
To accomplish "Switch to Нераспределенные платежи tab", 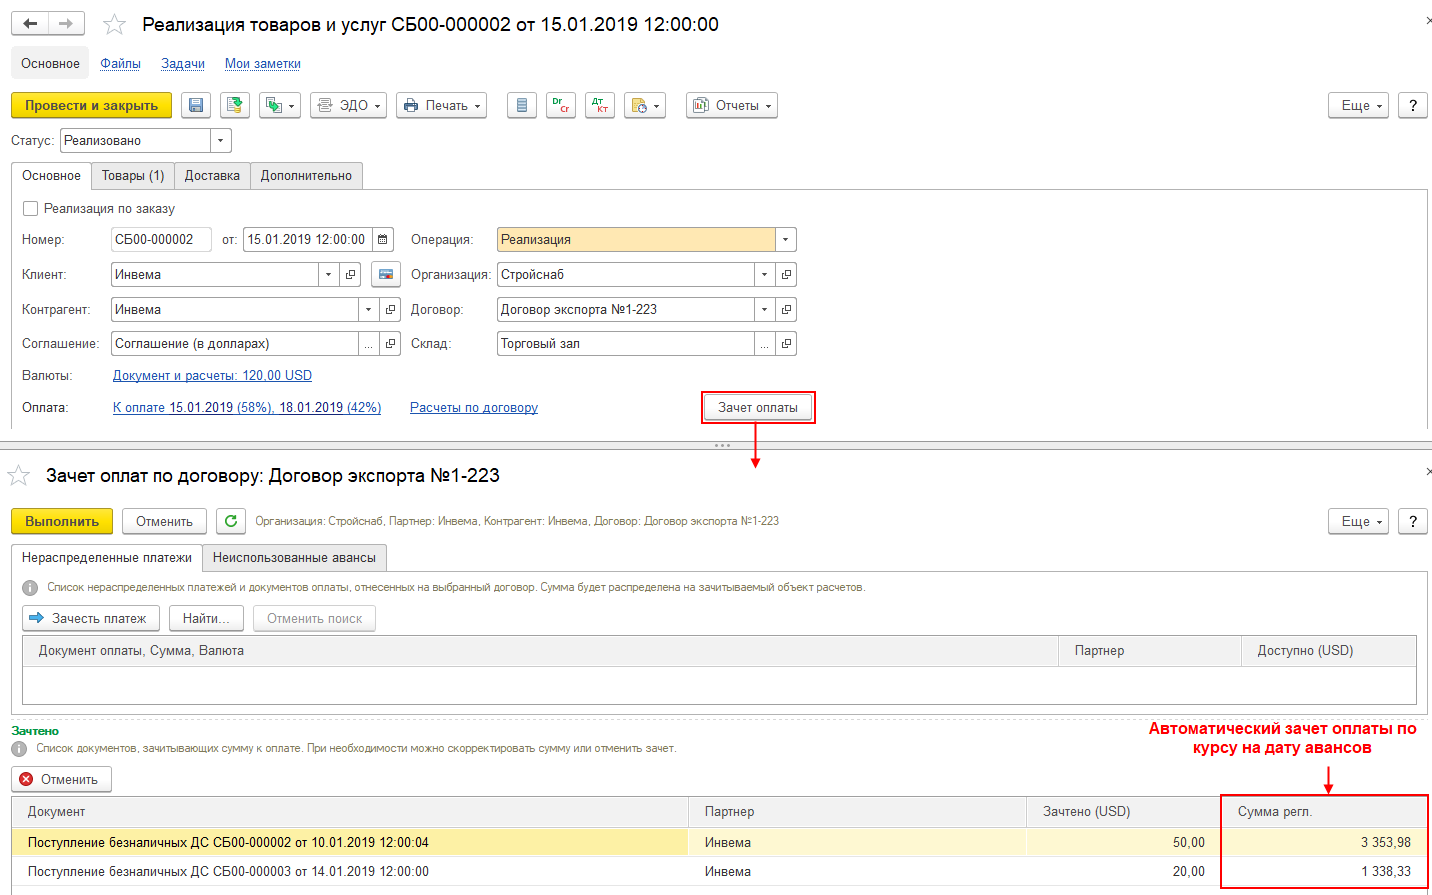I will [107, 557].
